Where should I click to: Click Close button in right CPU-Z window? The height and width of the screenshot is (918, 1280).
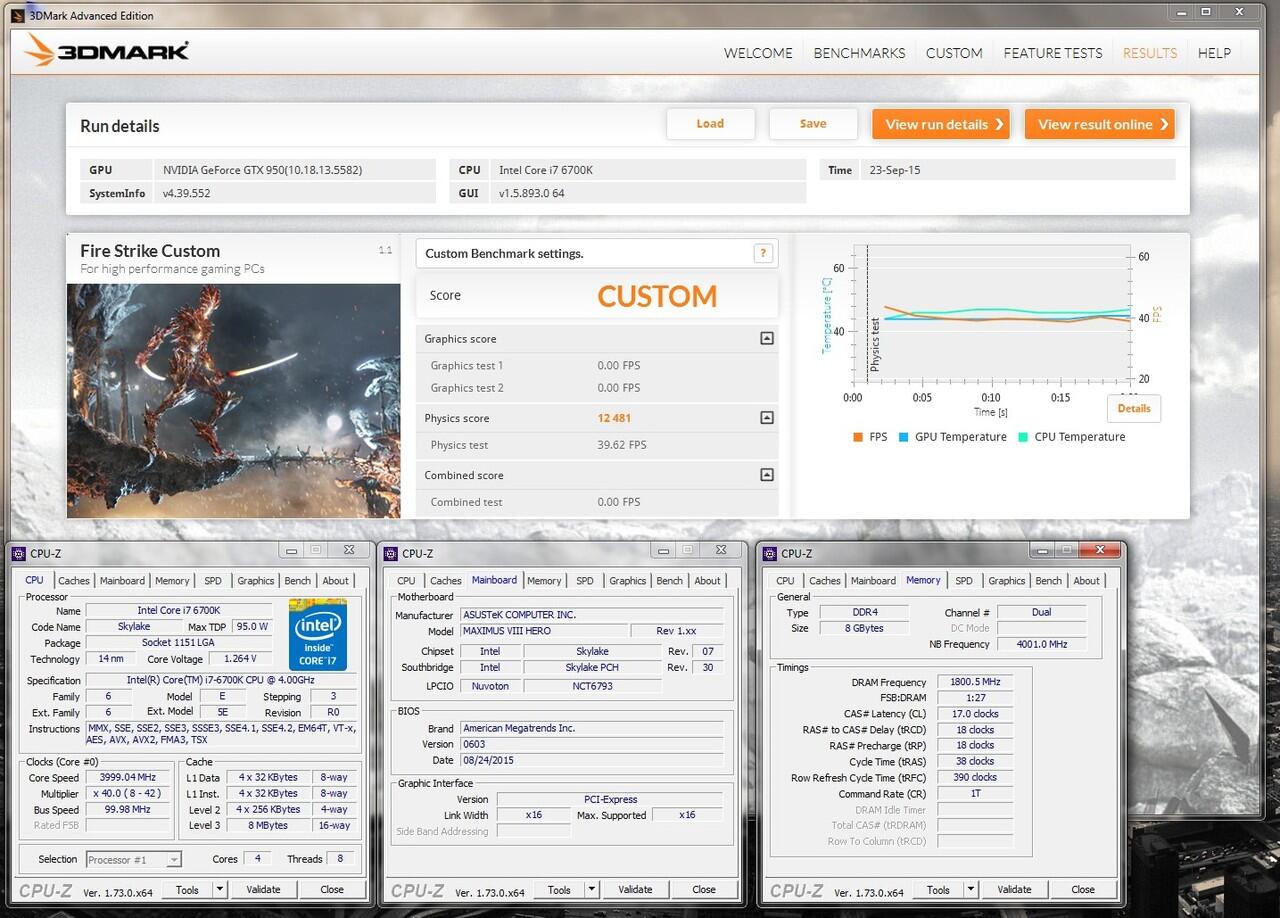(x=1083, y=889)
